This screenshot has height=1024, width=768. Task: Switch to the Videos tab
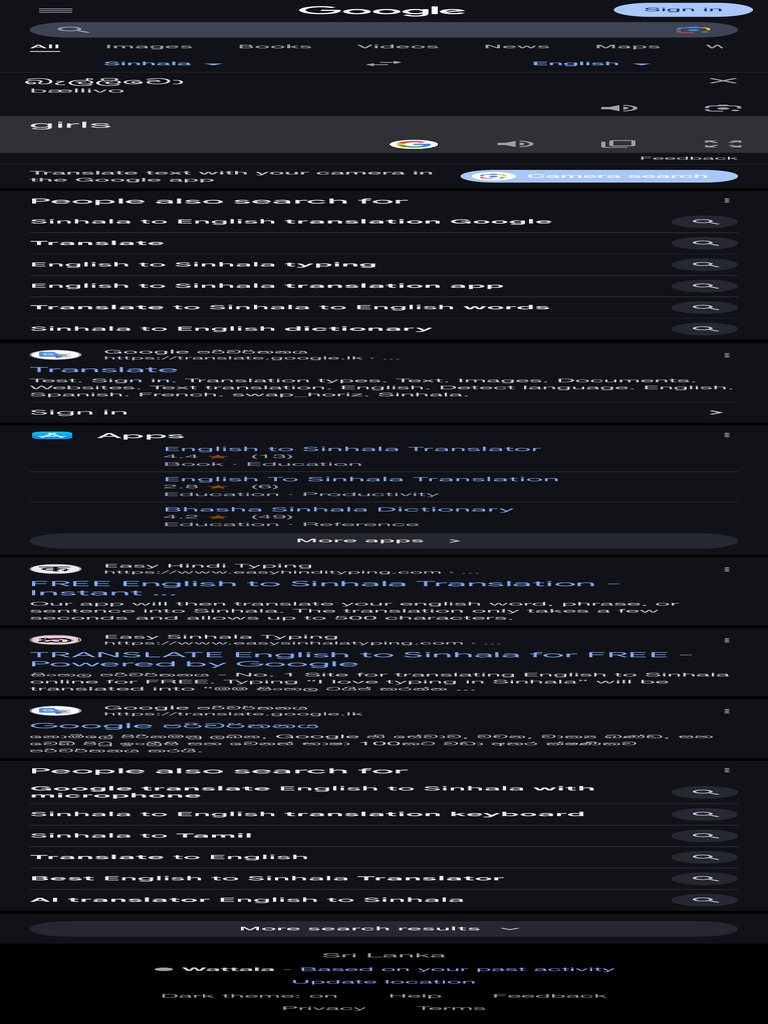[x=398, y=46]
